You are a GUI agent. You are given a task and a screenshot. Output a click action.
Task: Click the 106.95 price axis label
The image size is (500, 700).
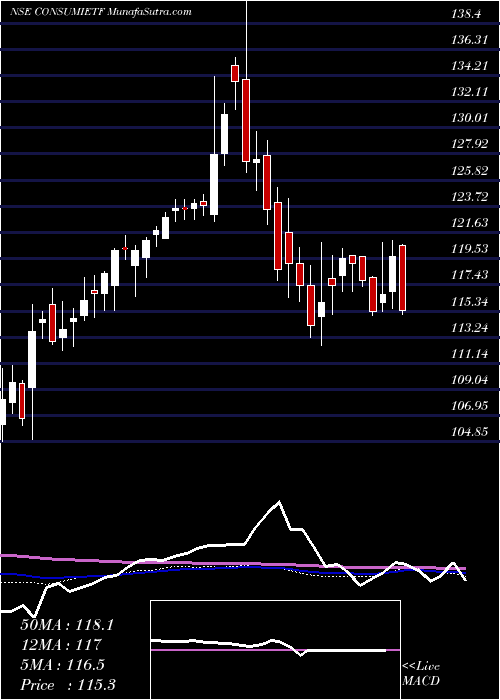coord(469,407)
